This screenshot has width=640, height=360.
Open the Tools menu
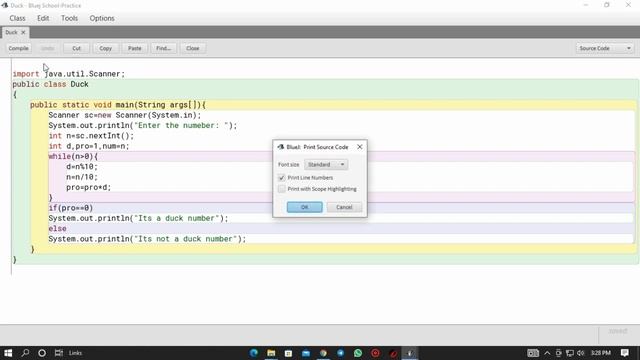pyautogui.click(x=69, y=18)
